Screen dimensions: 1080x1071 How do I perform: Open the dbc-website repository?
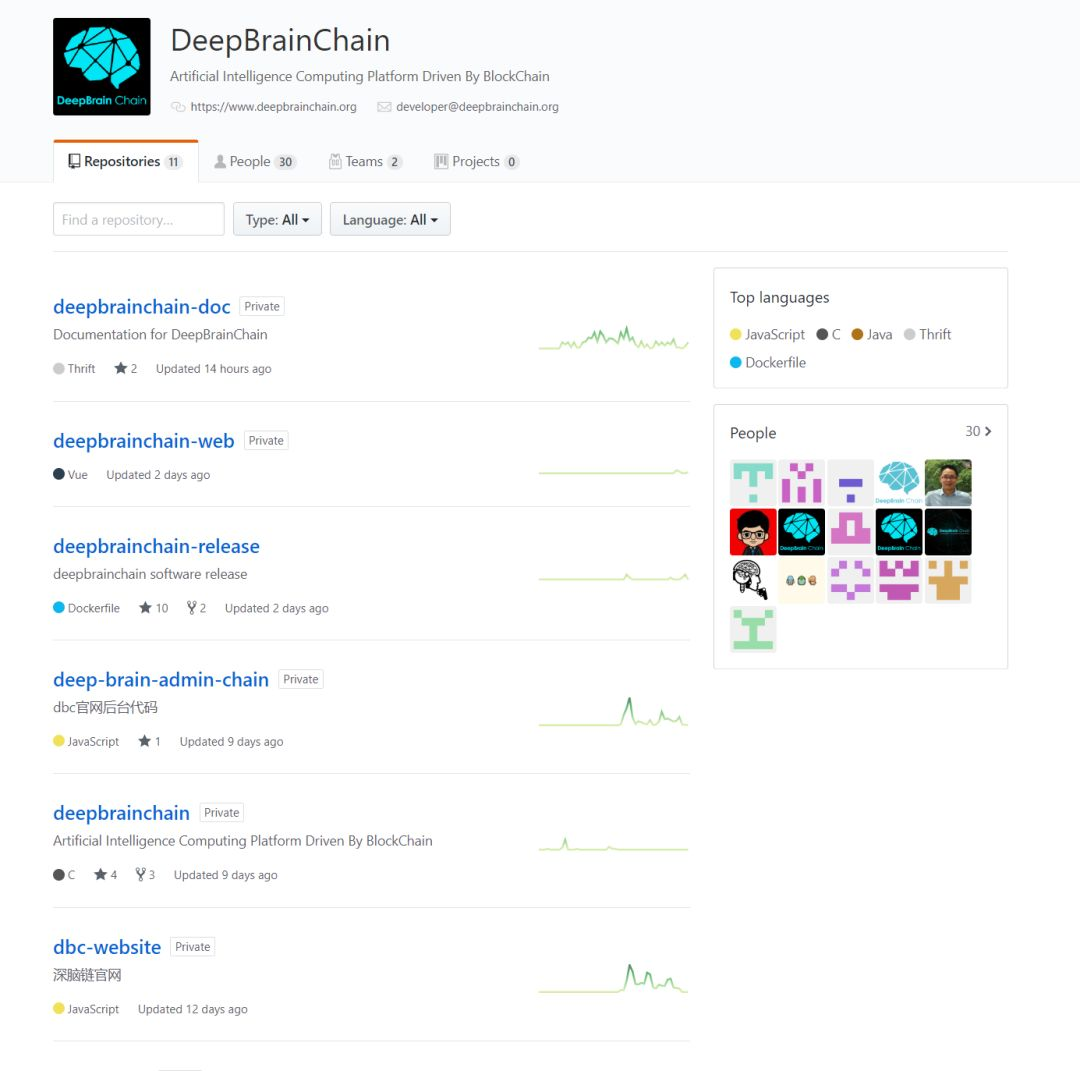click(x=107, y=947)
